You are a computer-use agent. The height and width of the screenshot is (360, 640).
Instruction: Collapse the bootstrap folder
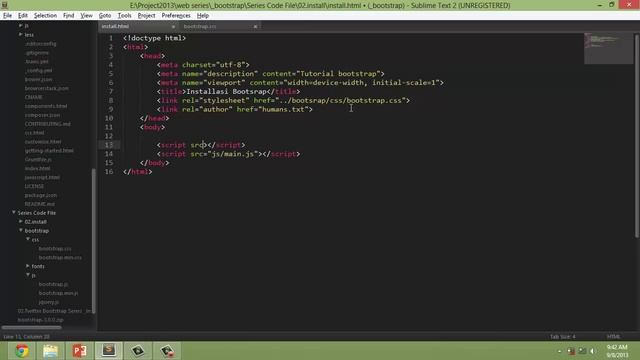[21, 231]
